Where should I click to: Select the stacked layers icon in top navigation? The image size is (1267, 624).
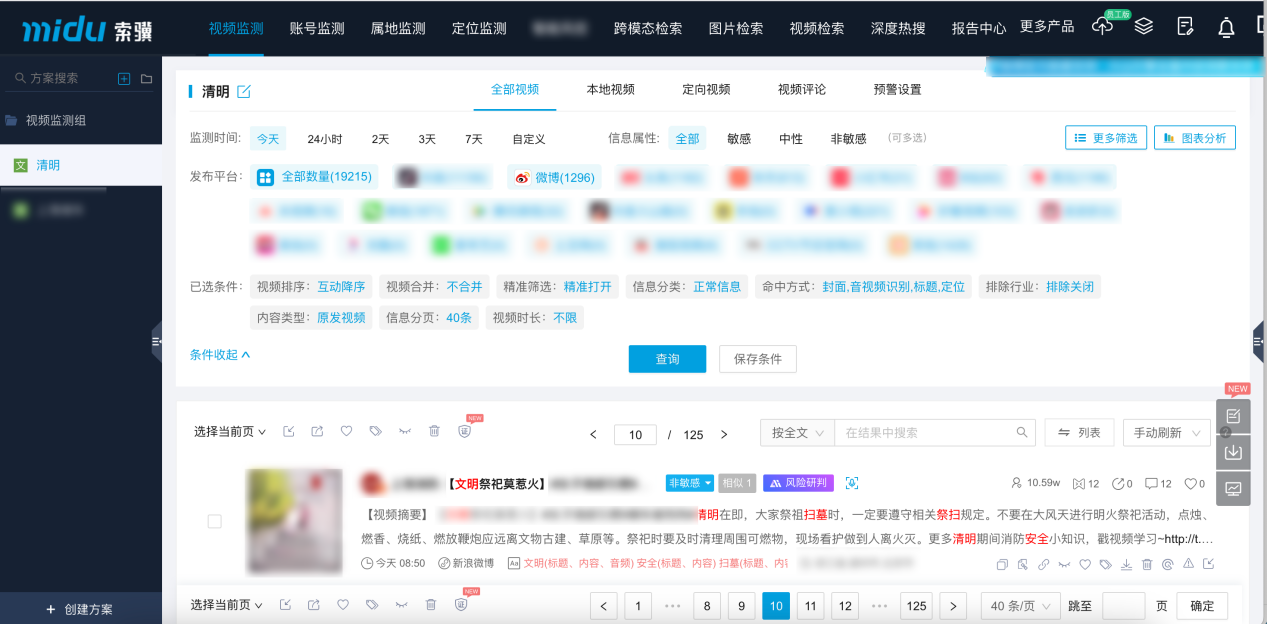tap(1143, 26)
